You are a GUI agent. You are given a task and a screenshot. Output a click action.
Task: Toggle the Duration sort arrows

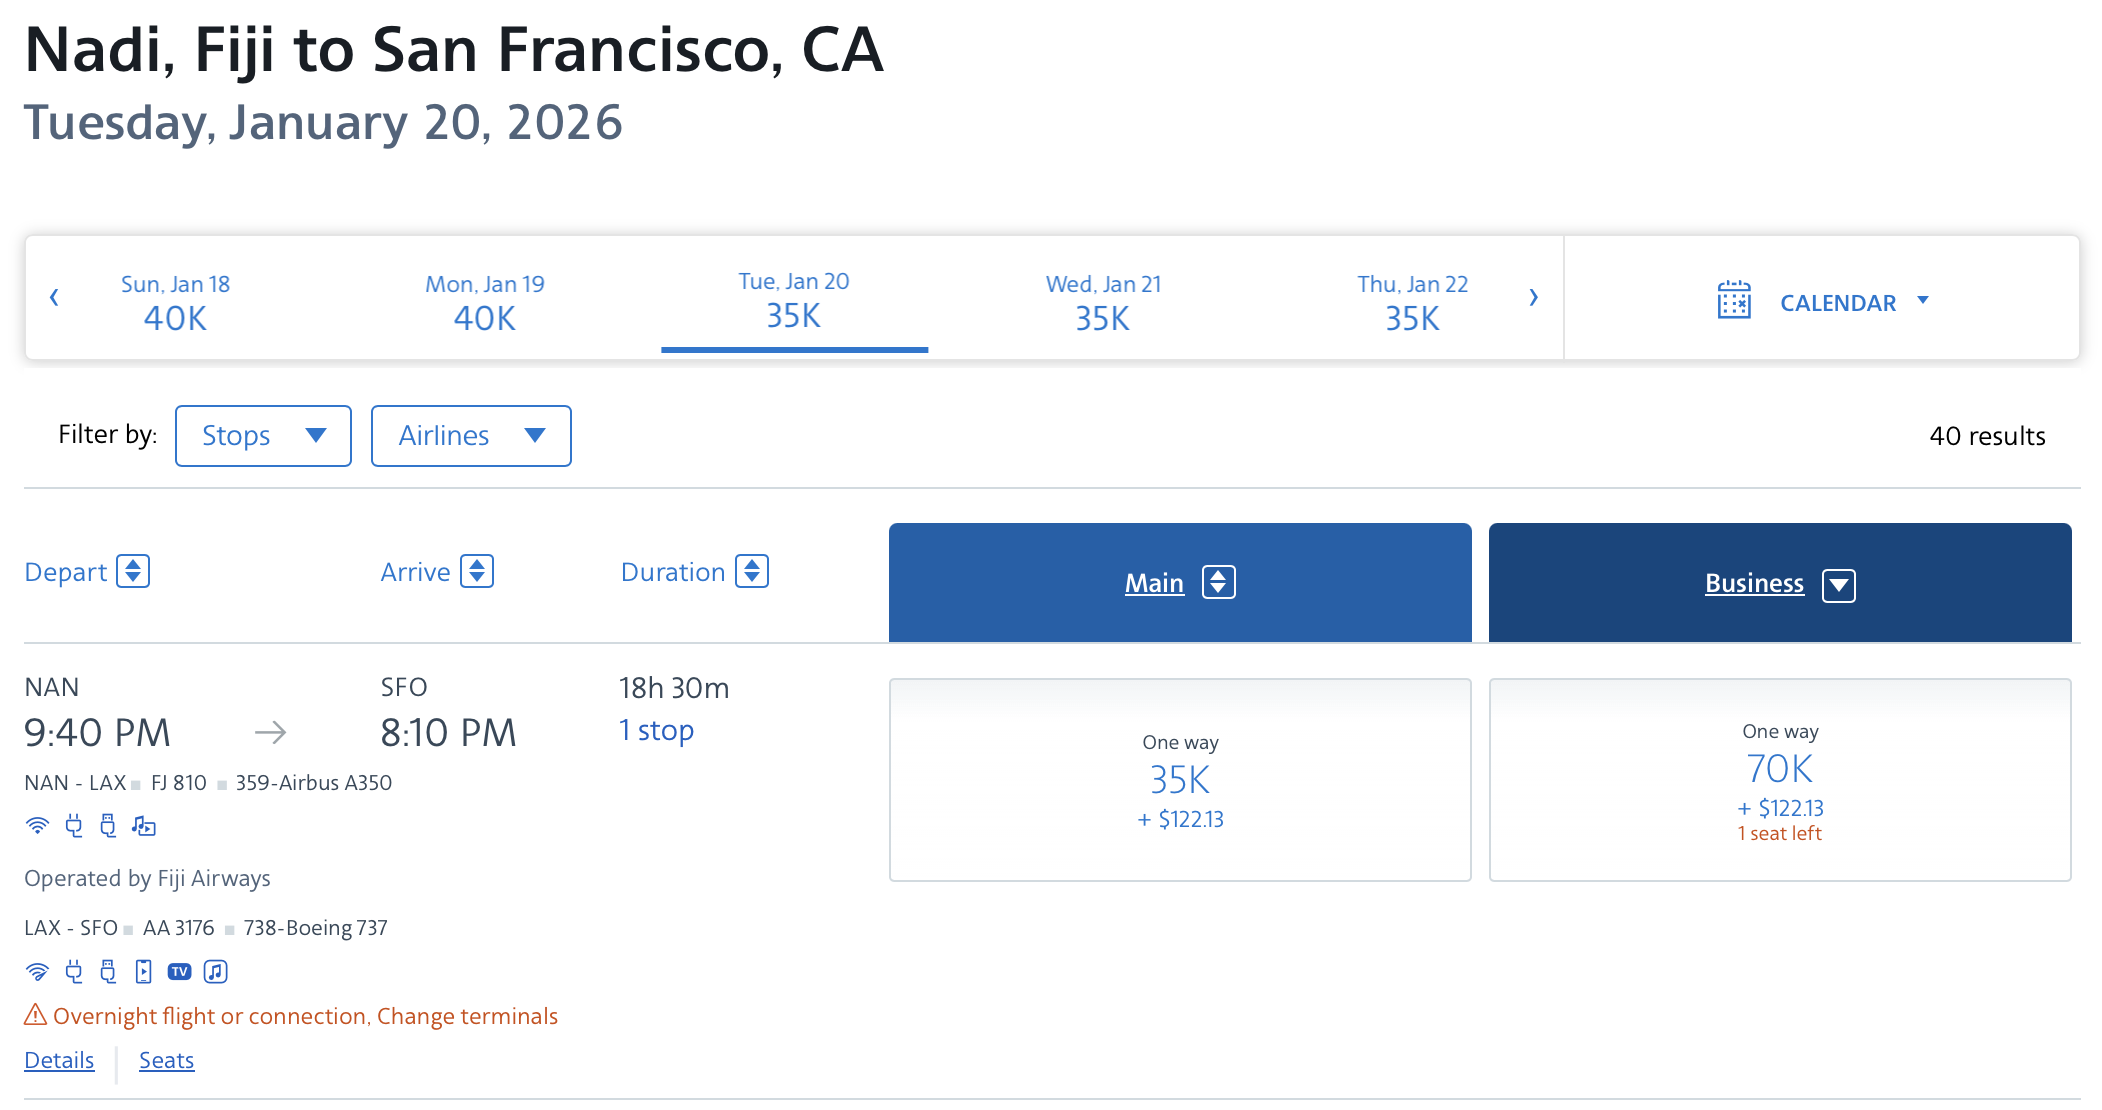point(752,571)
